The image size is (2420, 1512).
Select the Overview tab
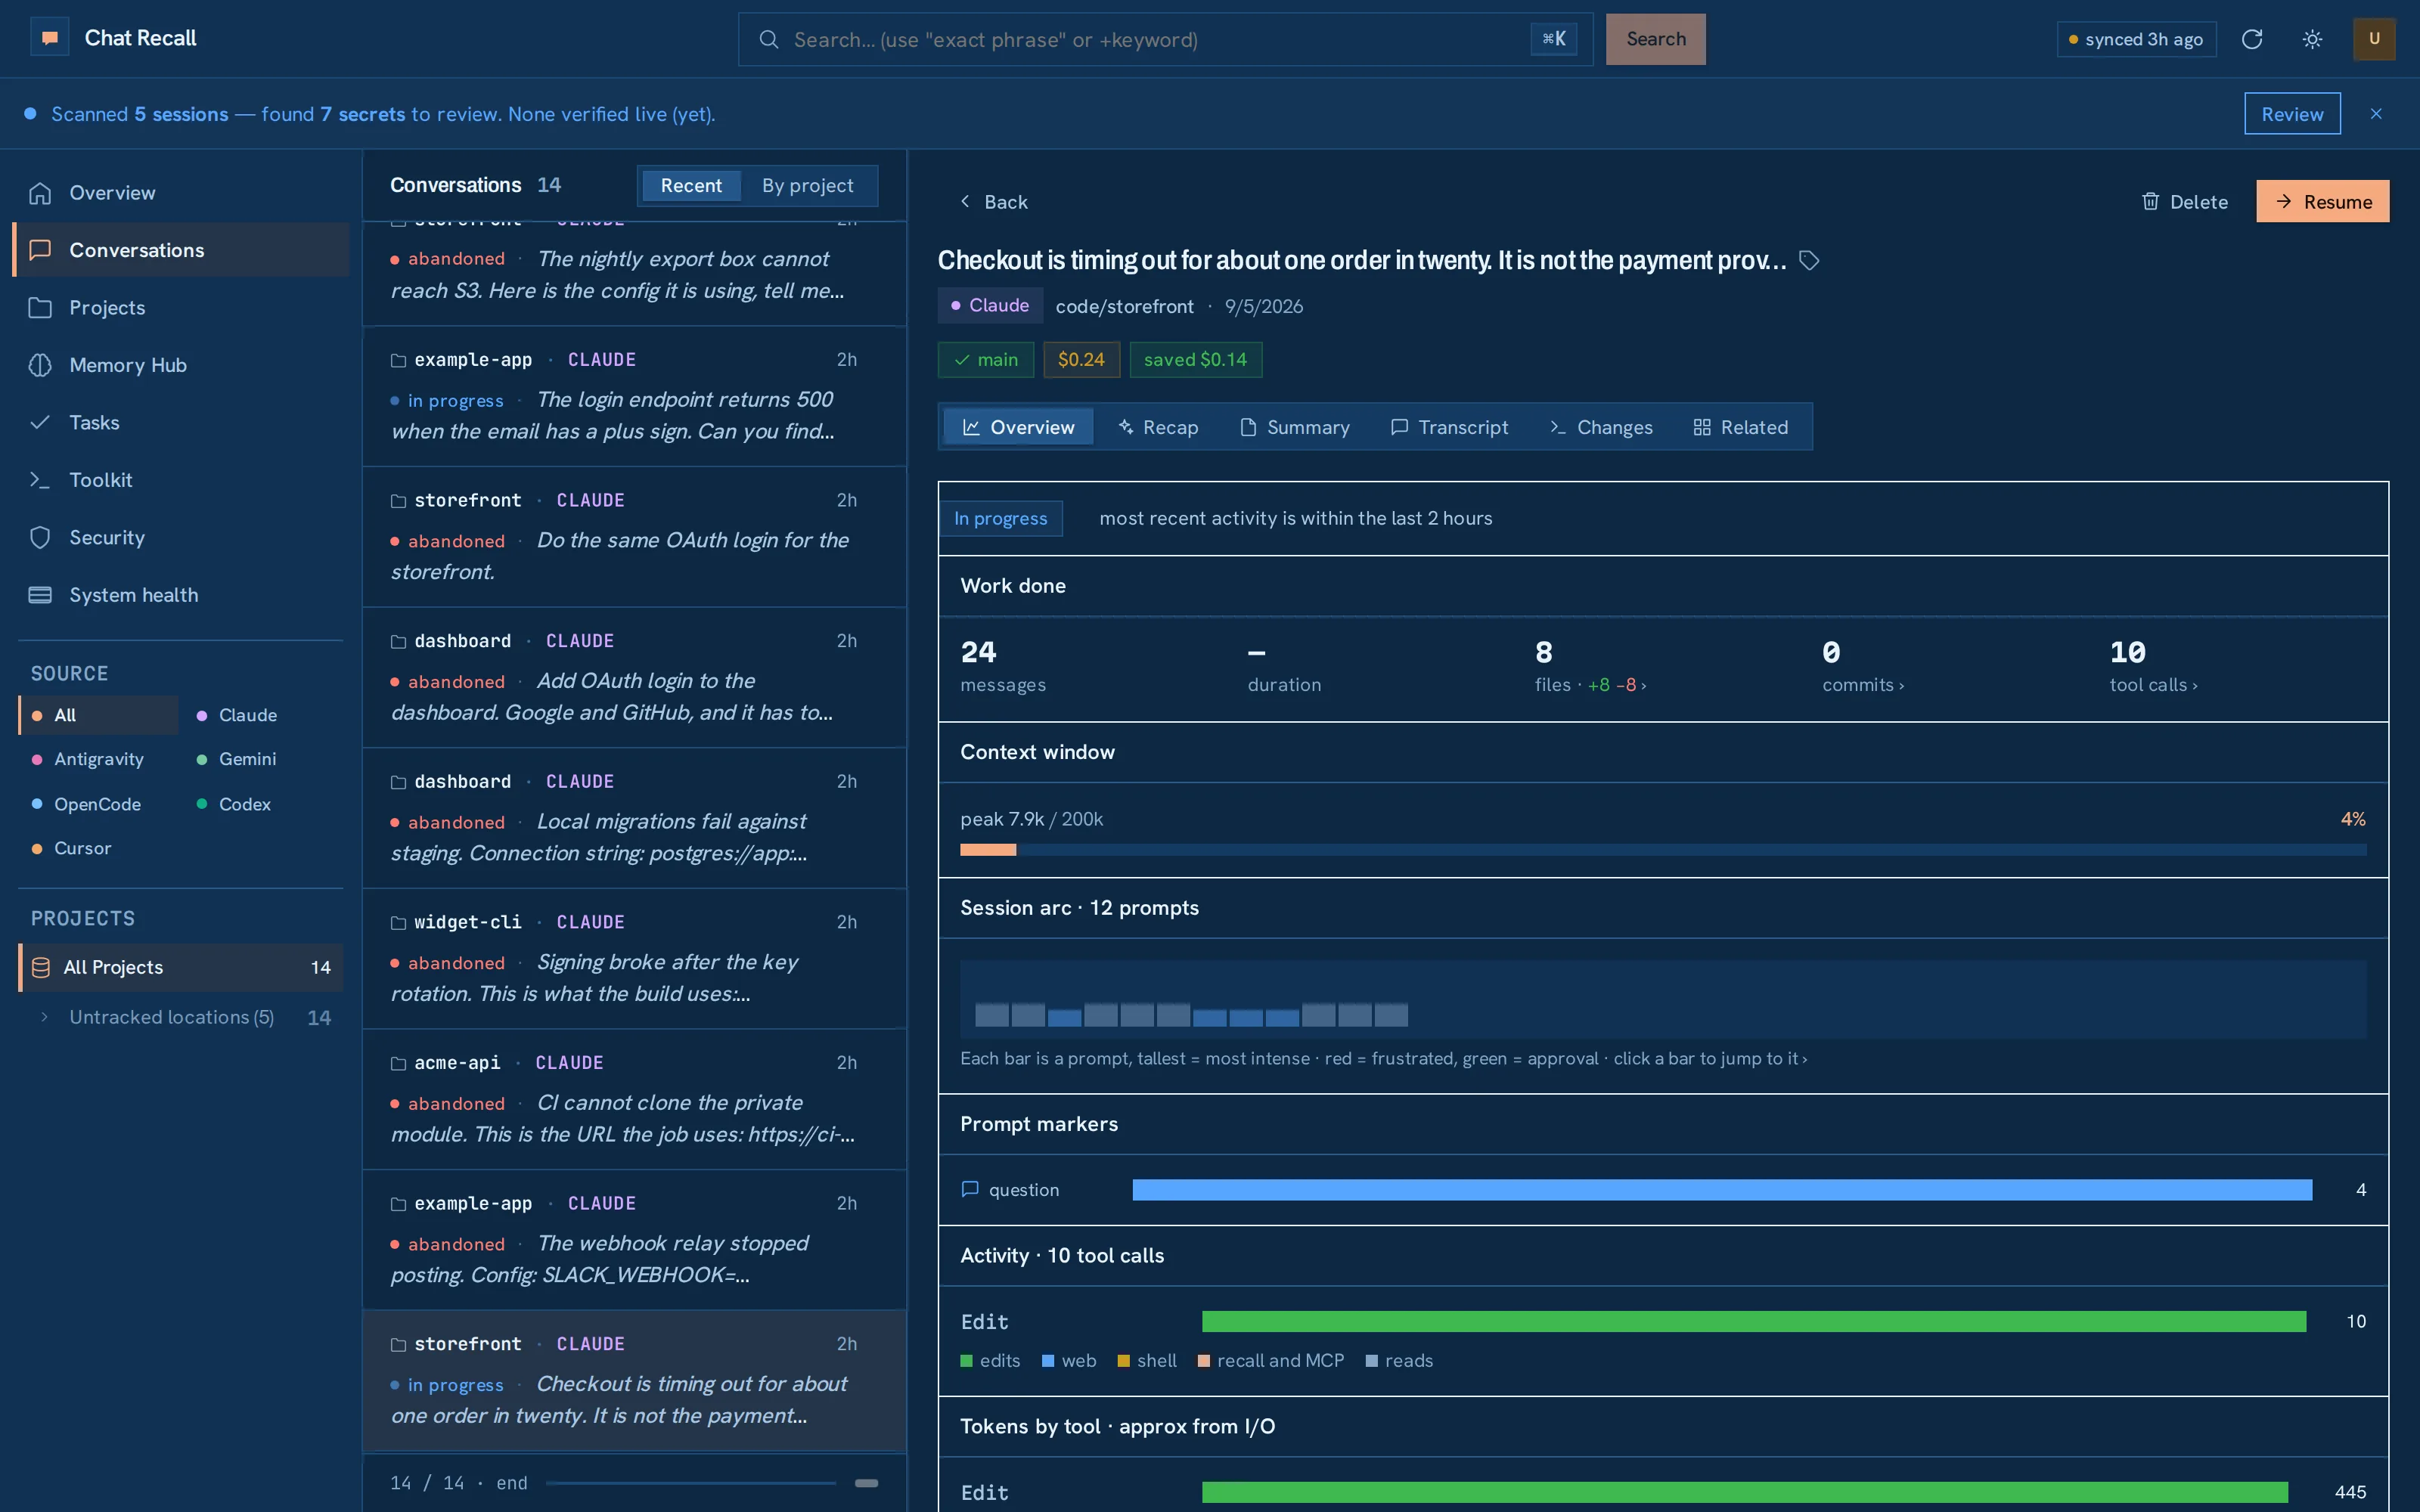coord(1018,427)
